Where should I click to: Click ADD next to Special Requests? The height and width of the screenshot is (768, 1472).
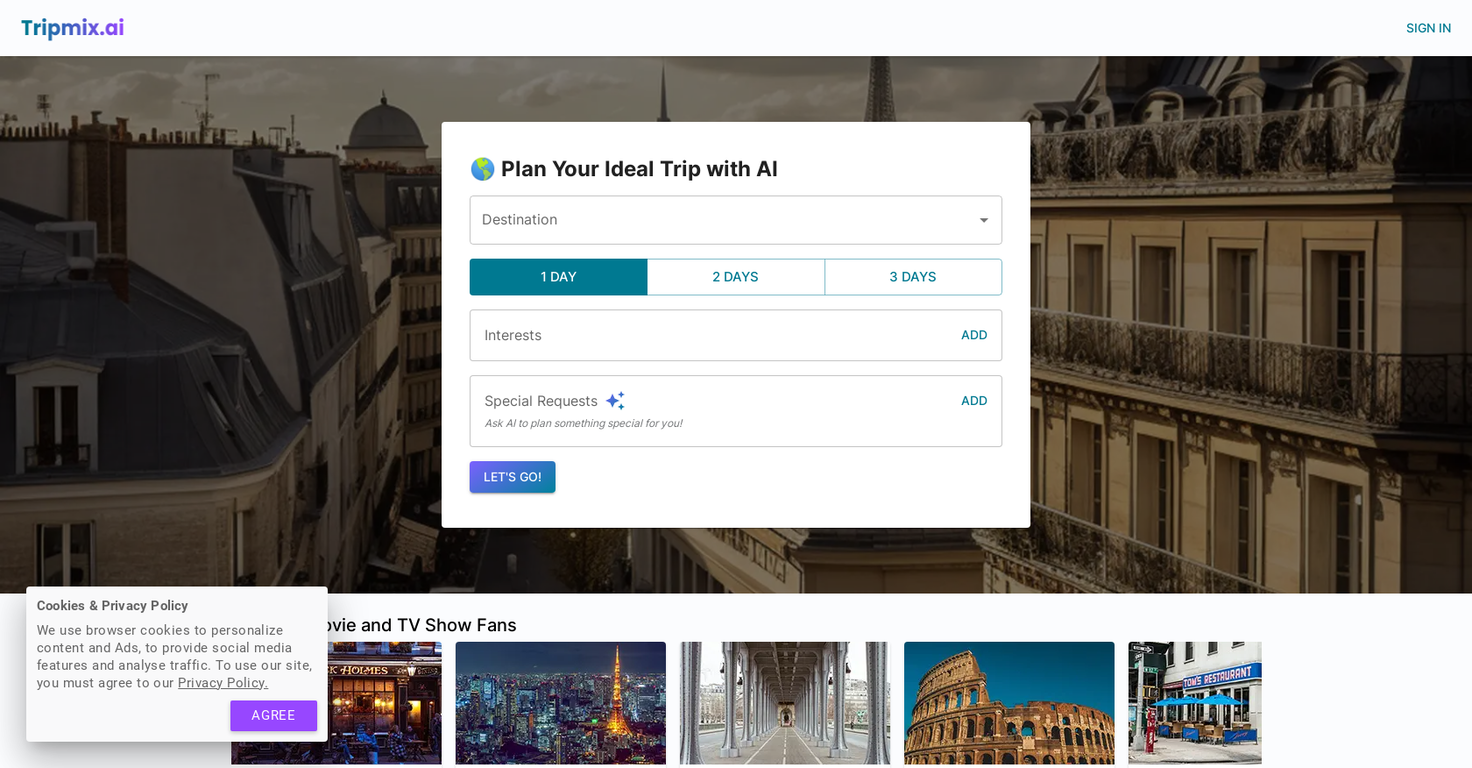pyautogui.click(x=973, y=400)
